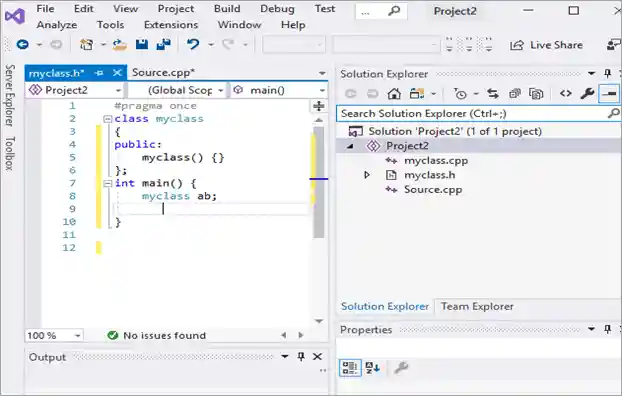
Task: Open the Server Explorer side tab
Action: (x=9, y=95)
